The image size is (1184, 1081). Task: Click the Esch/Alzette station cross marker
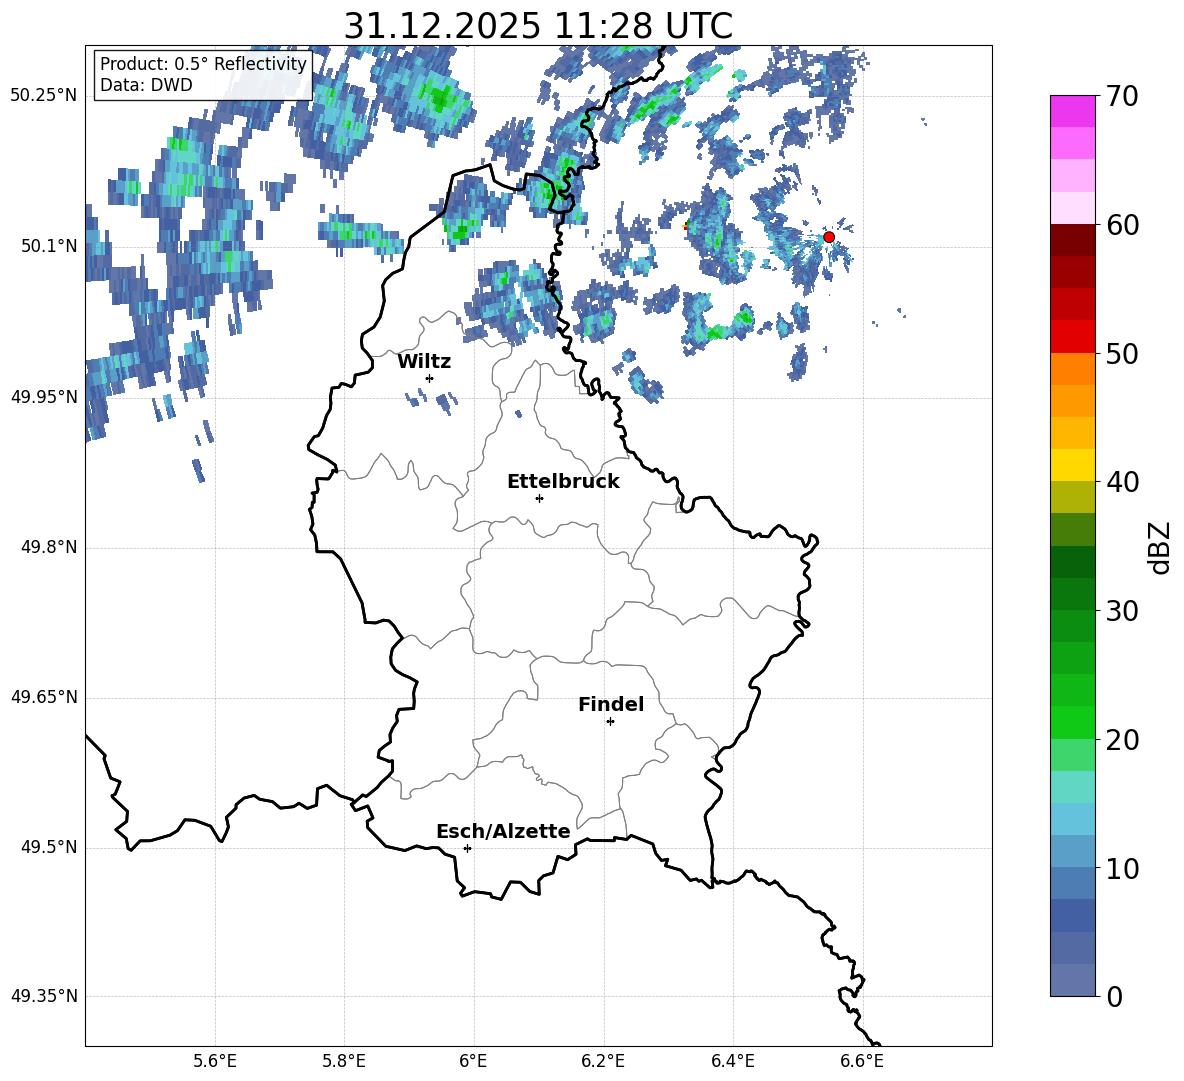click(x=467, y=848)
